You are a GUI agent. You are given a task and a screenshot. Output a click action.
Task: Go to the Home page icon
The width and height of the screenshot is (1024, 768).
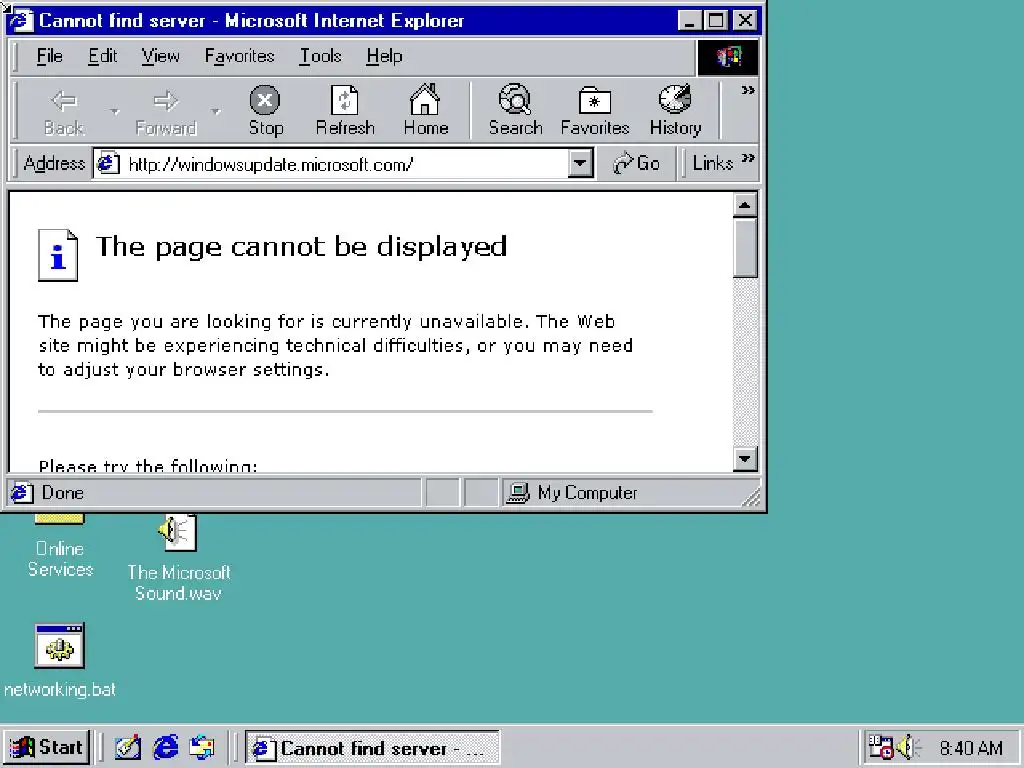click(x=426, y=110)
